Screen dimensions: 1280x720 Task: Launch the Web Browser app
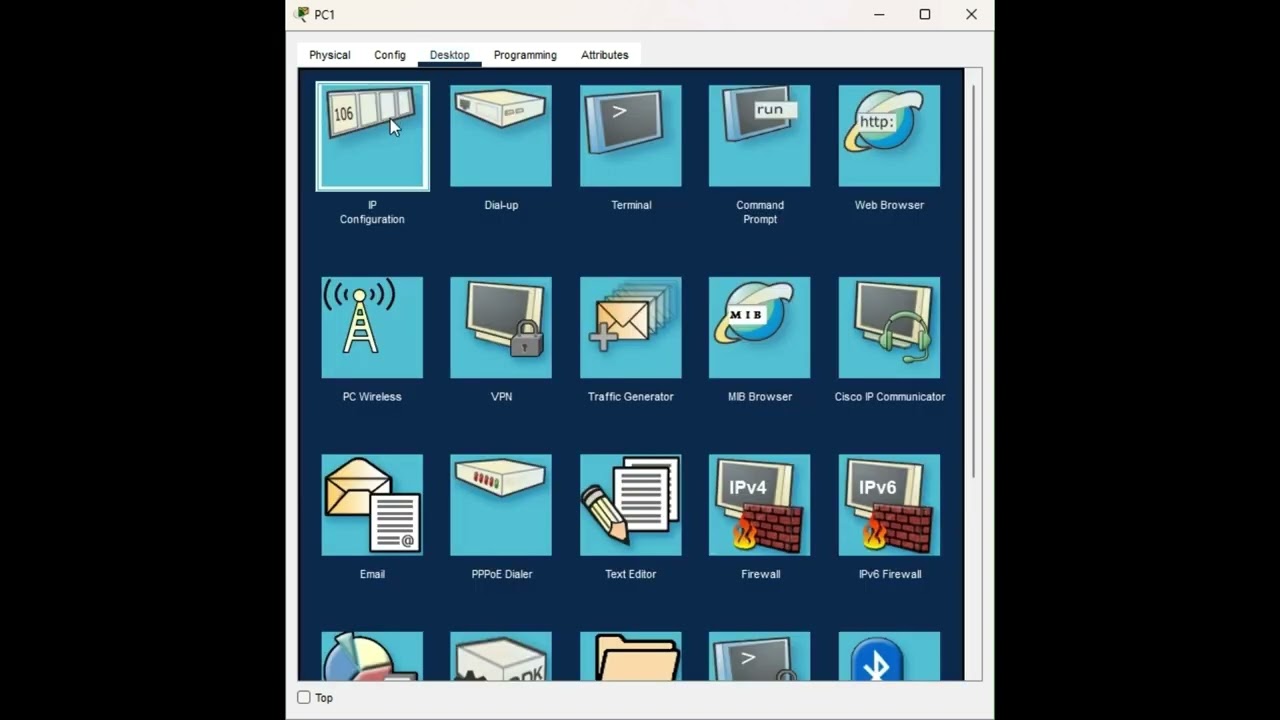[889, 136]
